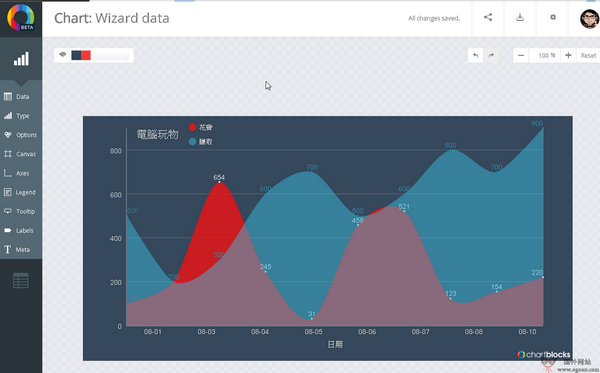The width and height of the screenshot is (600, 373).
Task: Zoom in with the plus button
Action: click(x=568, y=55)
